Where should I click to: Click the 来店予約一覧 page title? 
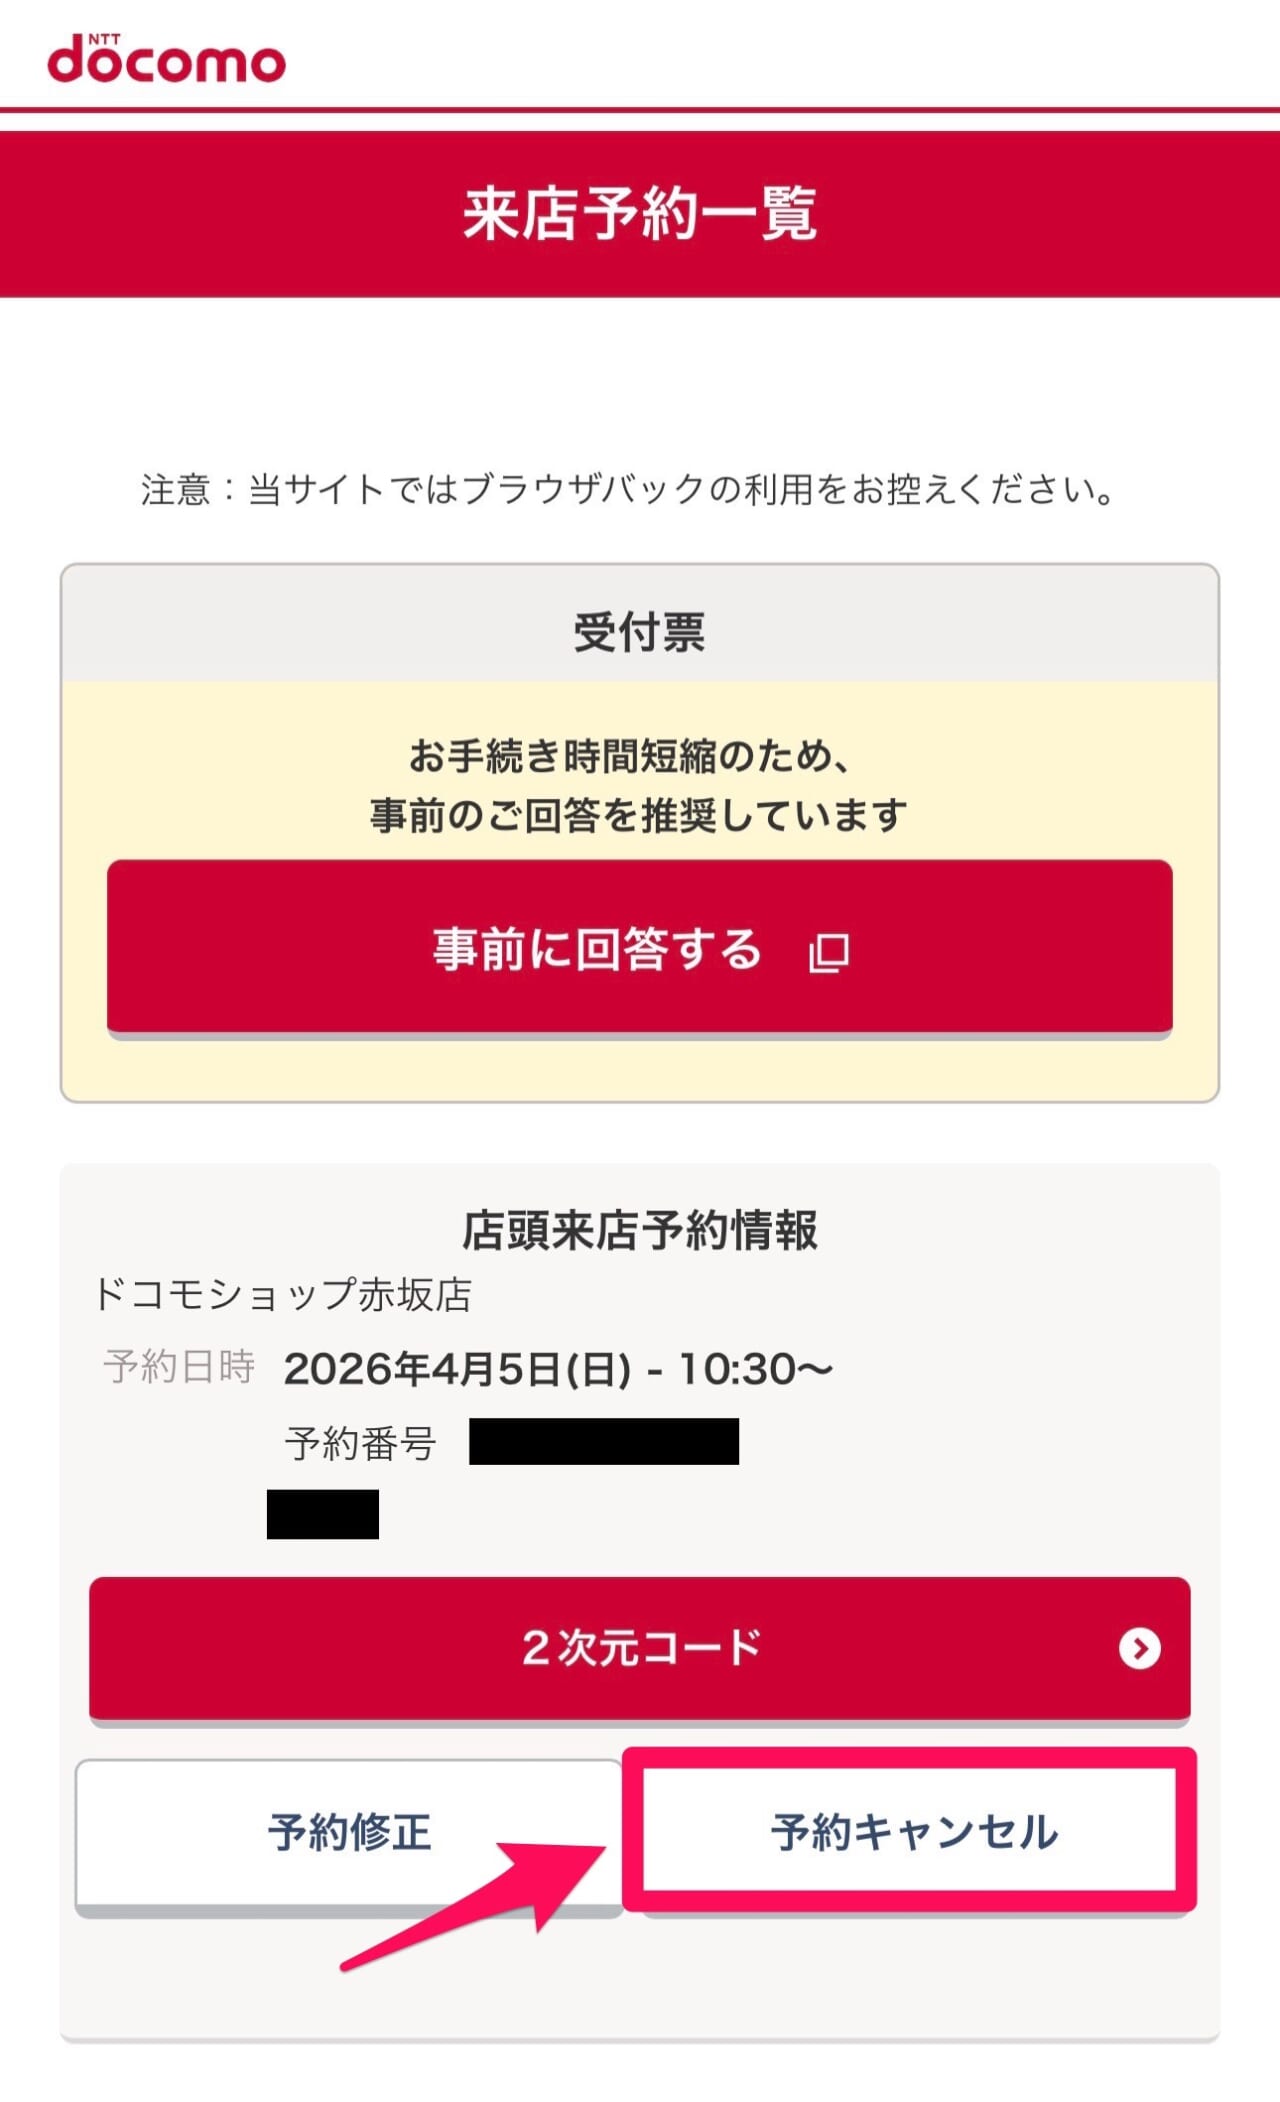click(640, 214)
